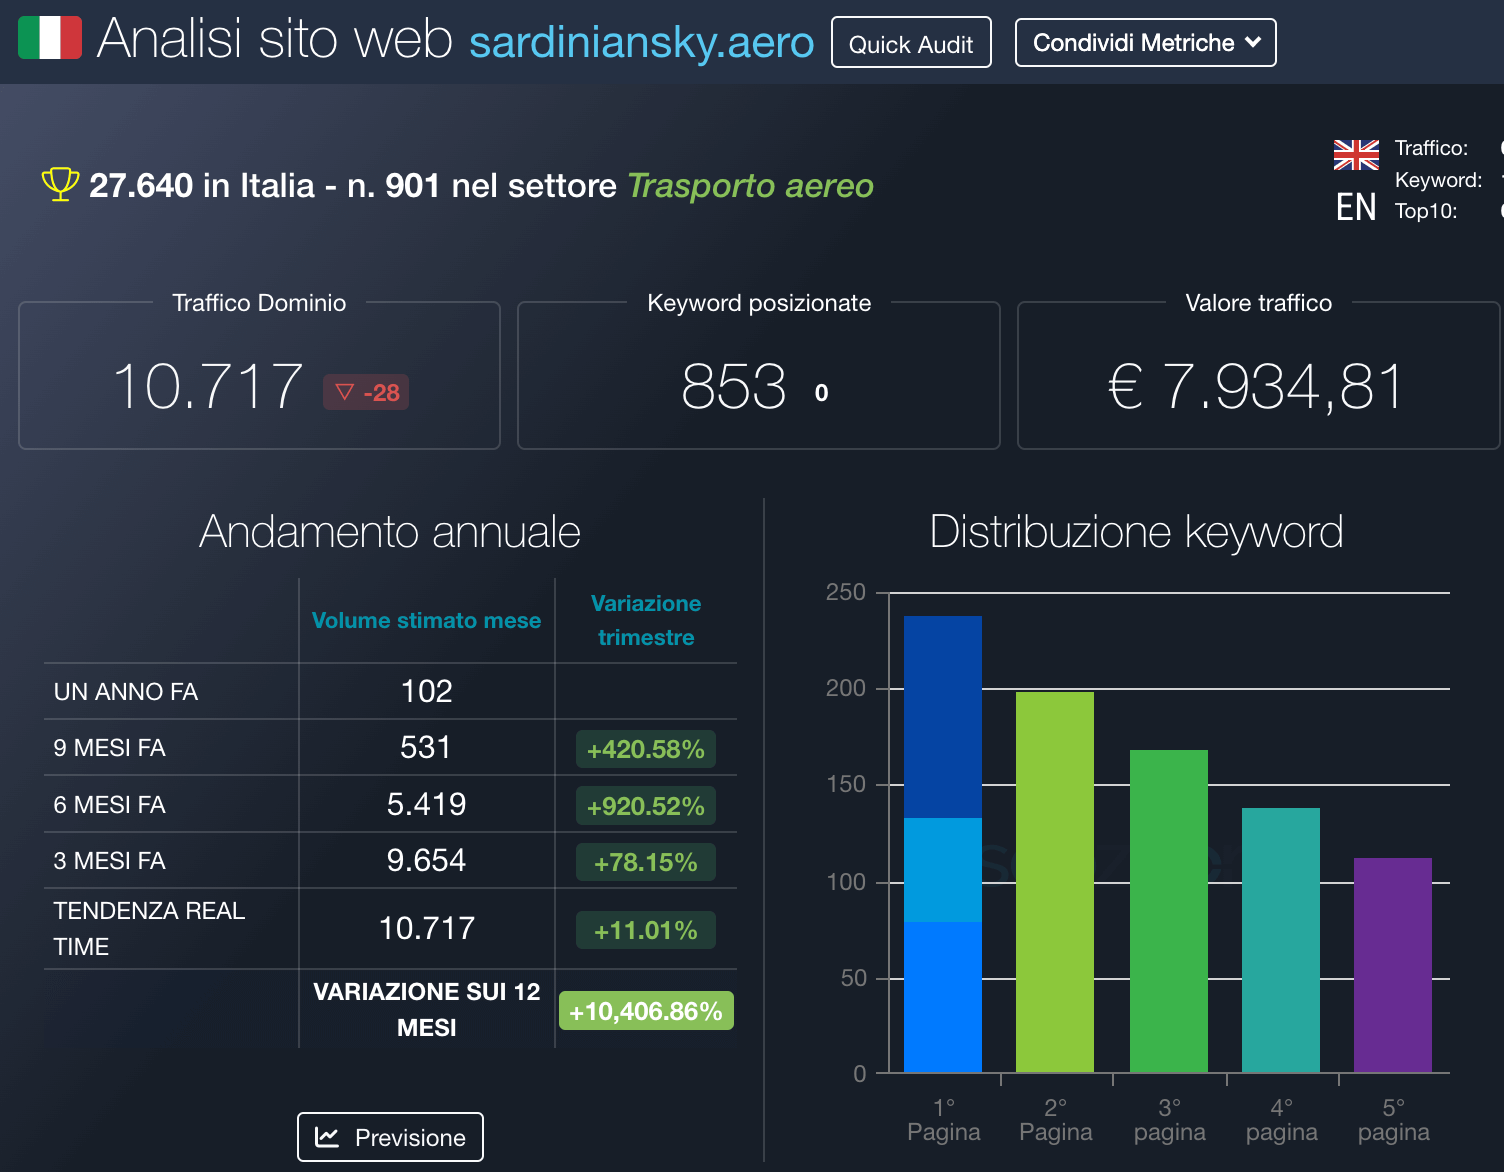Click the light blue middle segment of 1° Pagina bar
The width and height of the screenshot is (1504, 1172).
pyautogui.click(x=943, y=870)
